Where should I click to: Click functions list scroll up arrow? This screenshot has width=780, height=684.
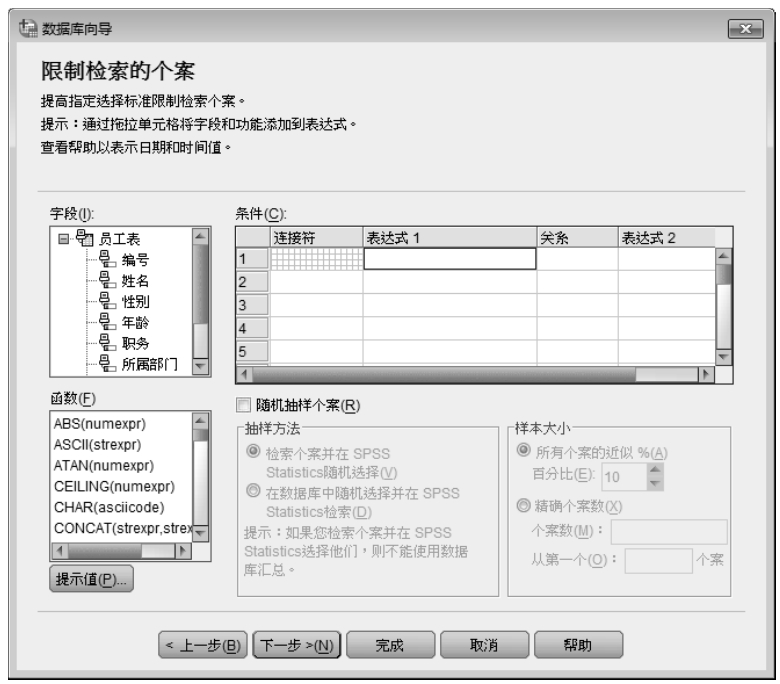pyautogui.click(x=200, y=420)
